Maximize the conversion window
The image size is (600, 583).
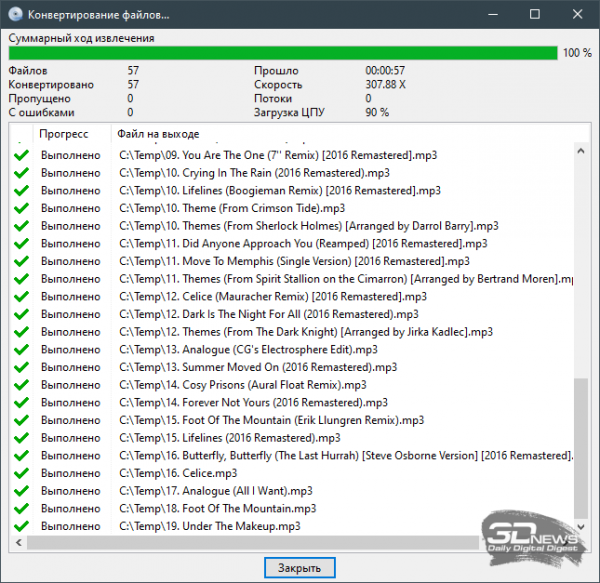point(534,16)
